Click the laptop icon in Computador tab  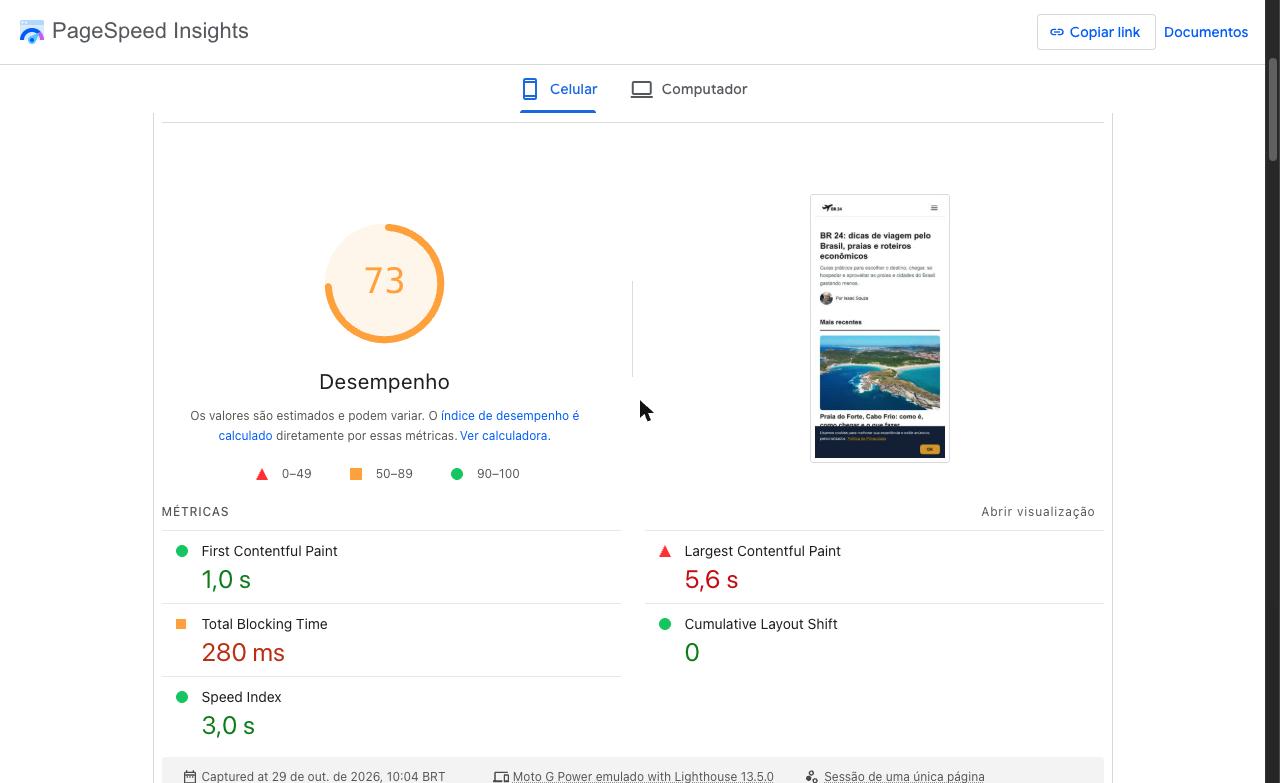click(x=642, y=89)
